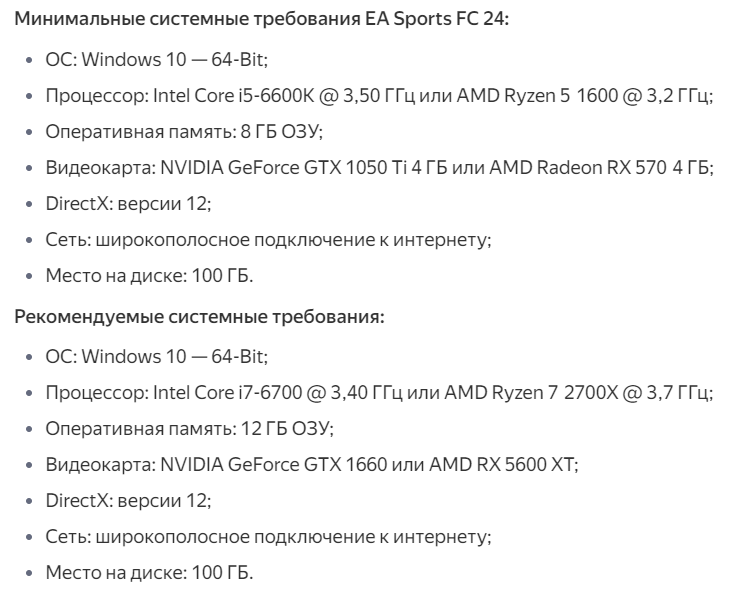
Task: Click the Intel Core i5-6600K processor line
Action: click(x=379, y=96)
